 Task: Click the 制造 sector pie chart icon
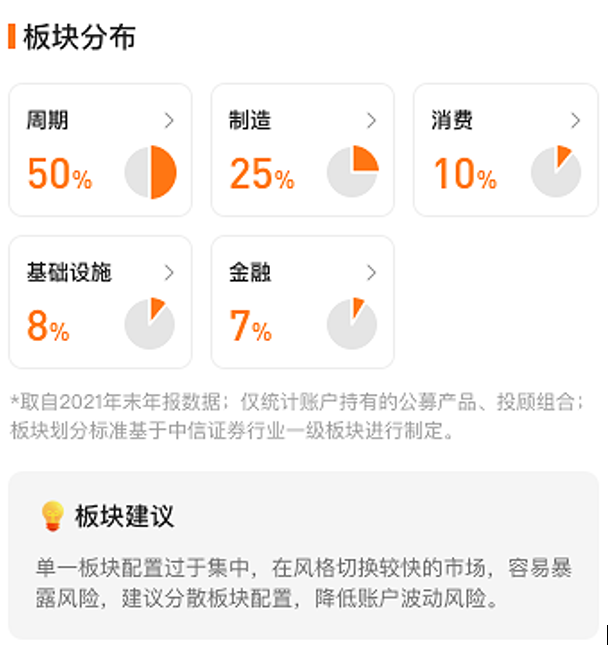coord(352,173)
